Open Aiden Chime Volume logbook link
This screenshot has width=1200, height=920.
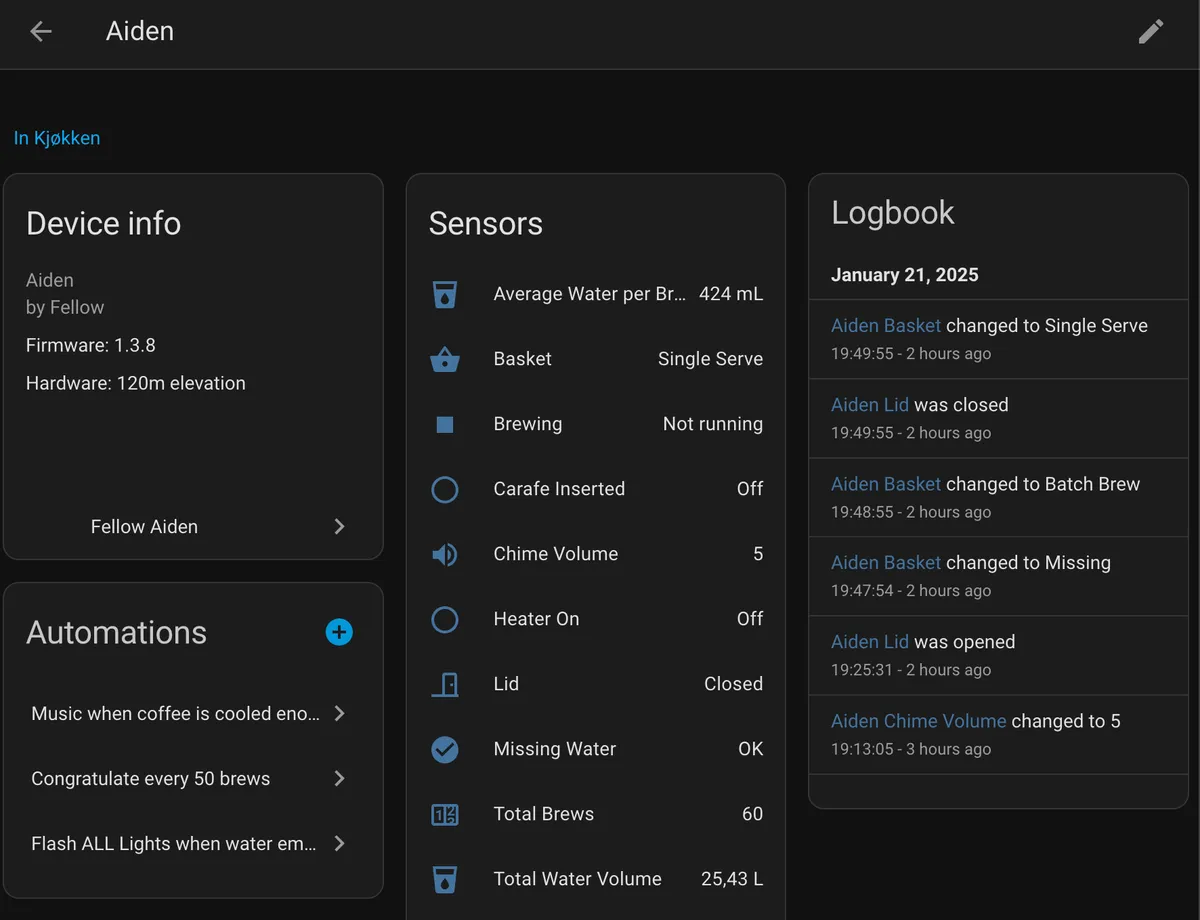[x=919, y=720]
